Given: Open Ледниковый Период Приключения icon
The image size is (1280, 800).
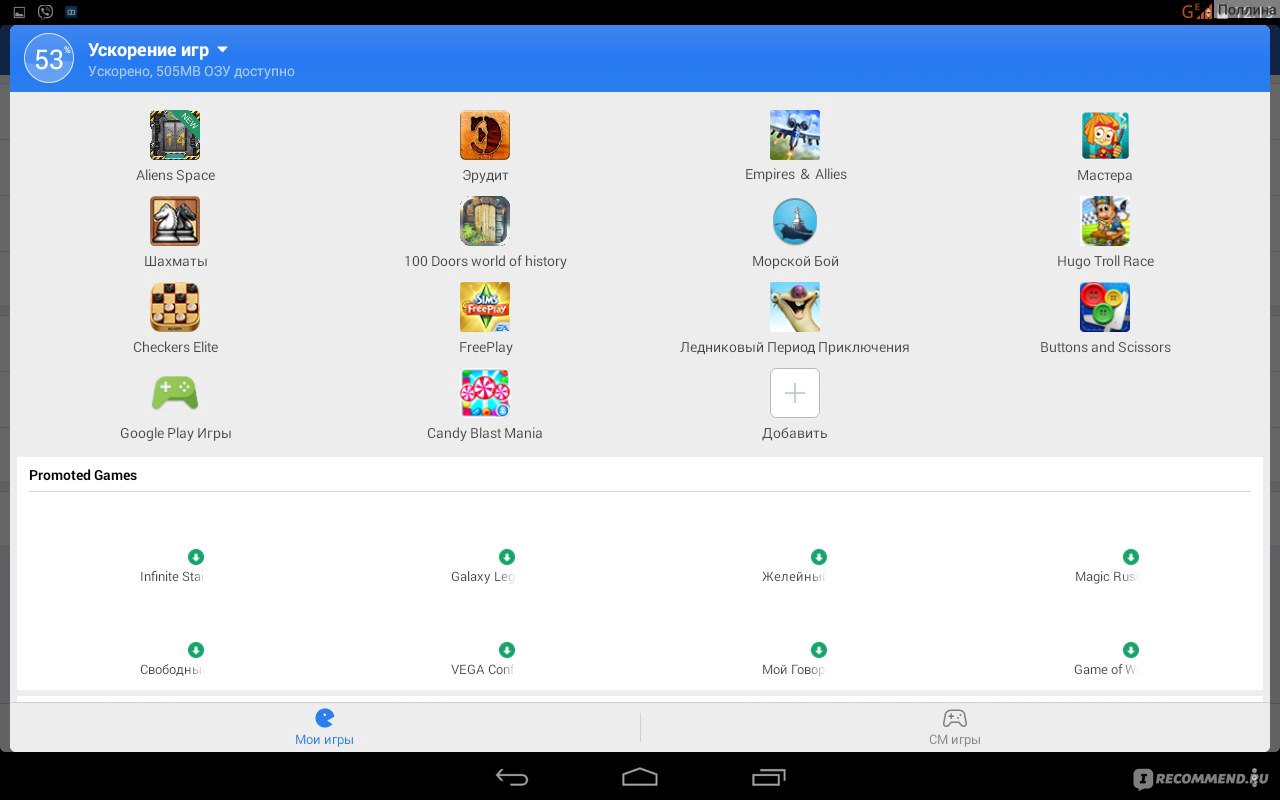Looking at the screenshot, I should (x=795, y=307).
